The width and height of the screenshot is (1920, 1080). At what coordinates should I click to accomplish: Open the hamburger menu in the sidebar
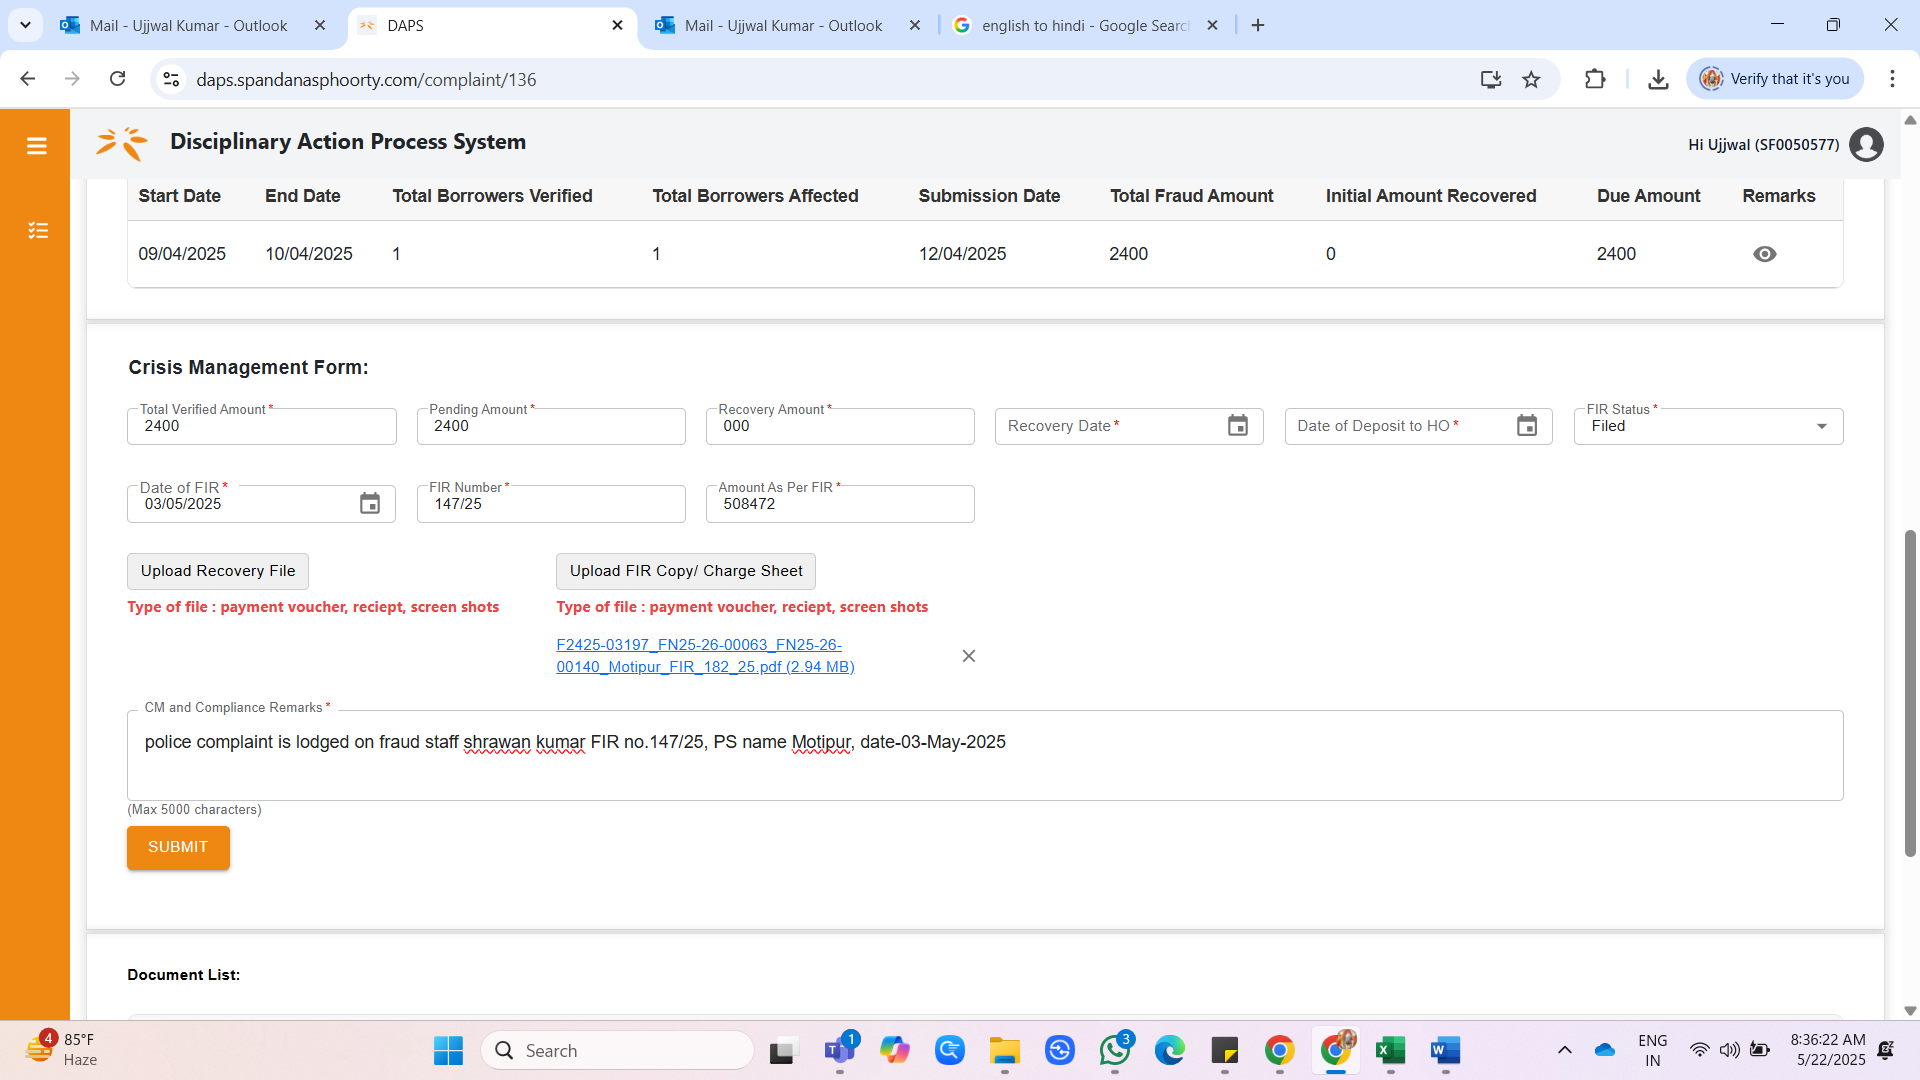[37, 146]
